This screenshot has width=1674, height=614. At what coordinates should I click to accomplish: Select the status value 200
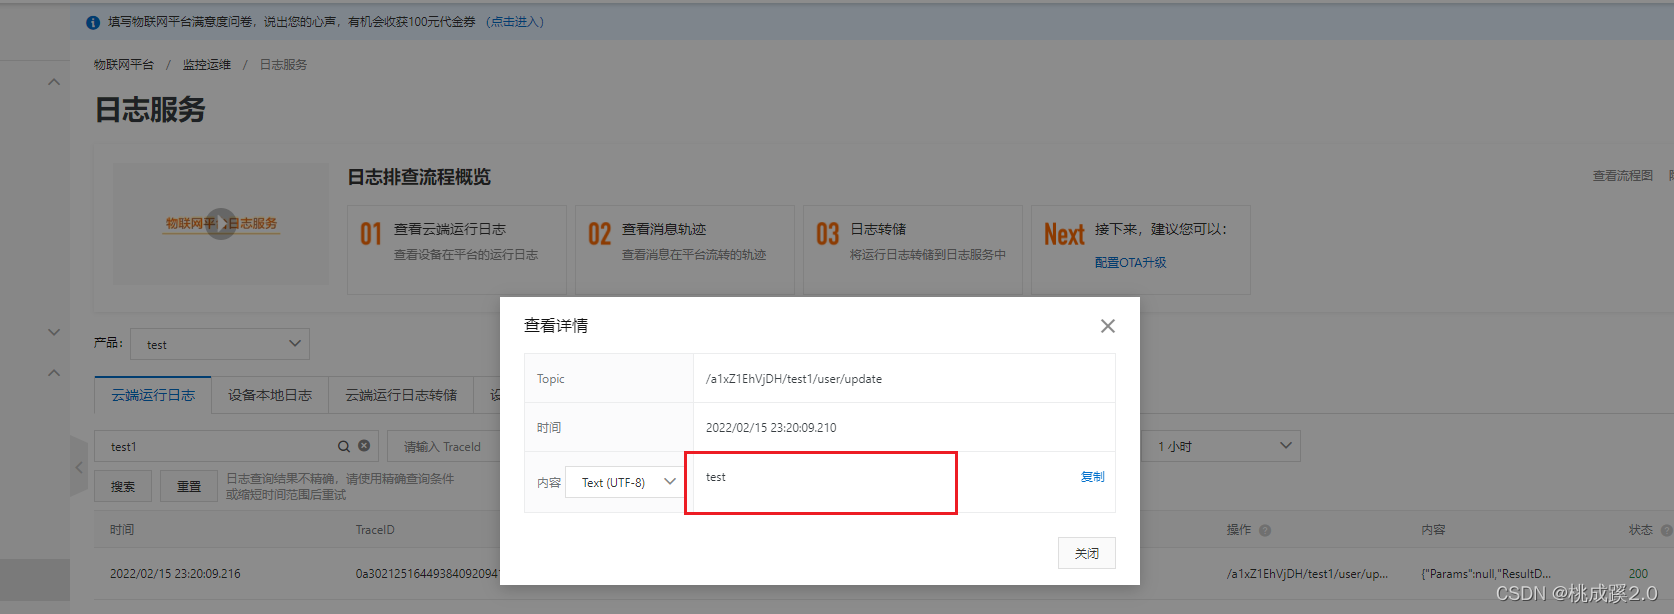1638,574
